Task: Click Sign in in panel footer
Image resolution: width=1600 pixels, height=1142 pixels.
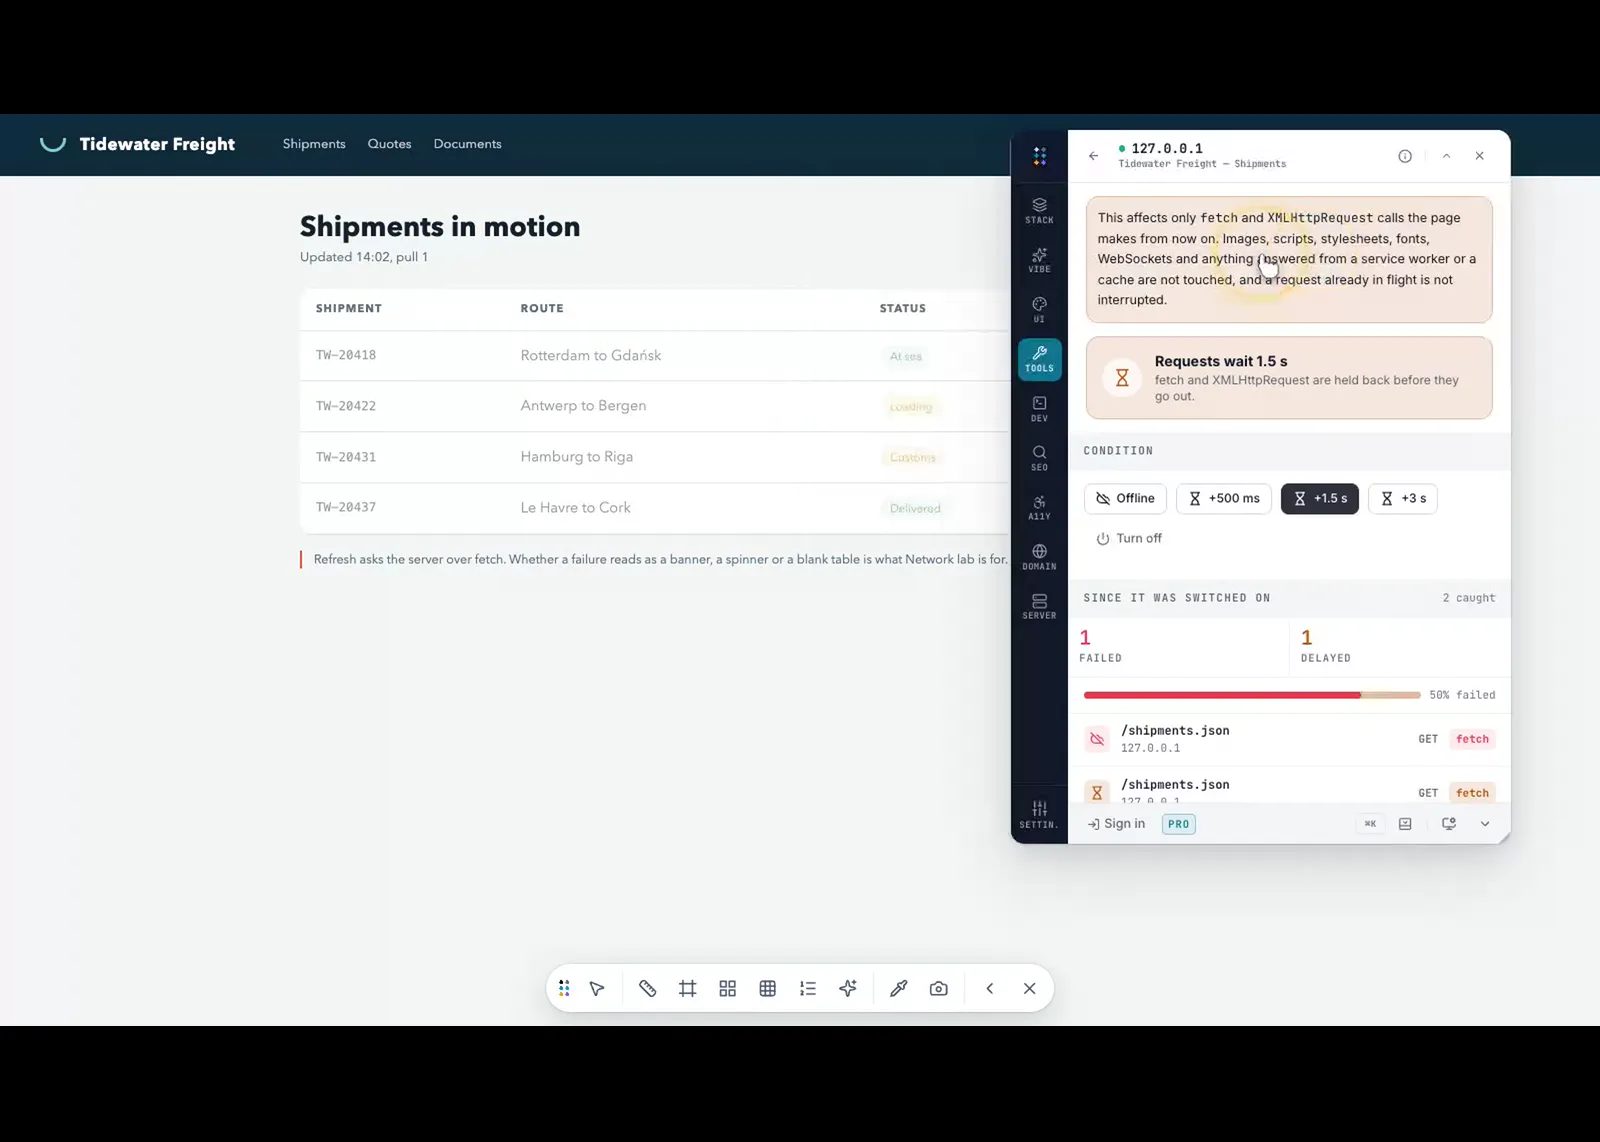Action: point(1116,824)
